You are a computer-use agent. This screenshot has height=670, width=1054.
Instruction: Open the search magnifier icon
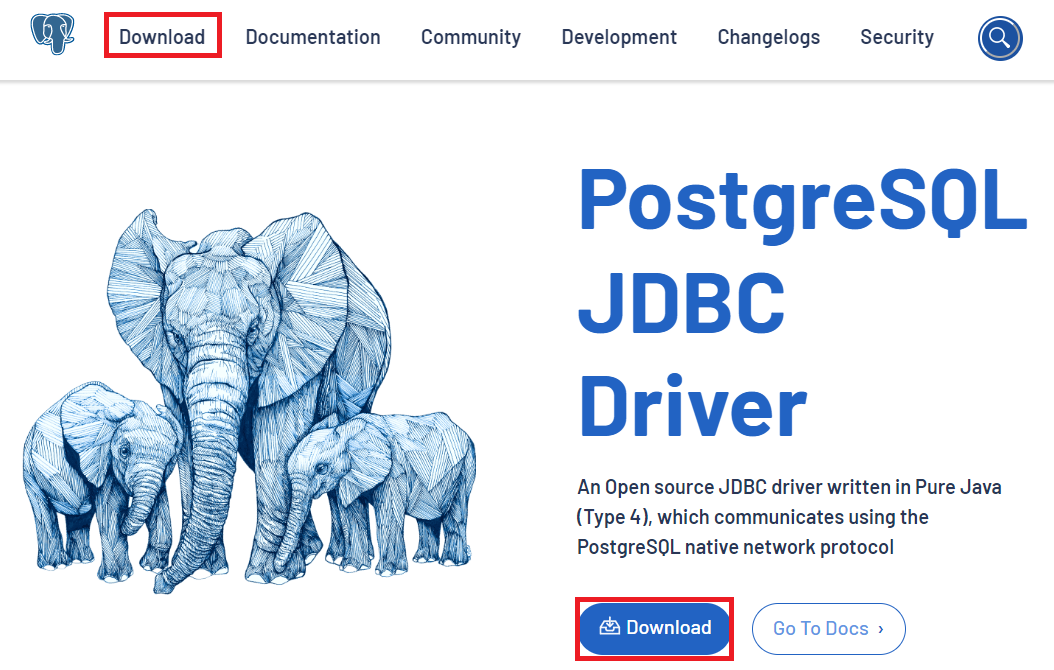click(x=1000, y=38)
